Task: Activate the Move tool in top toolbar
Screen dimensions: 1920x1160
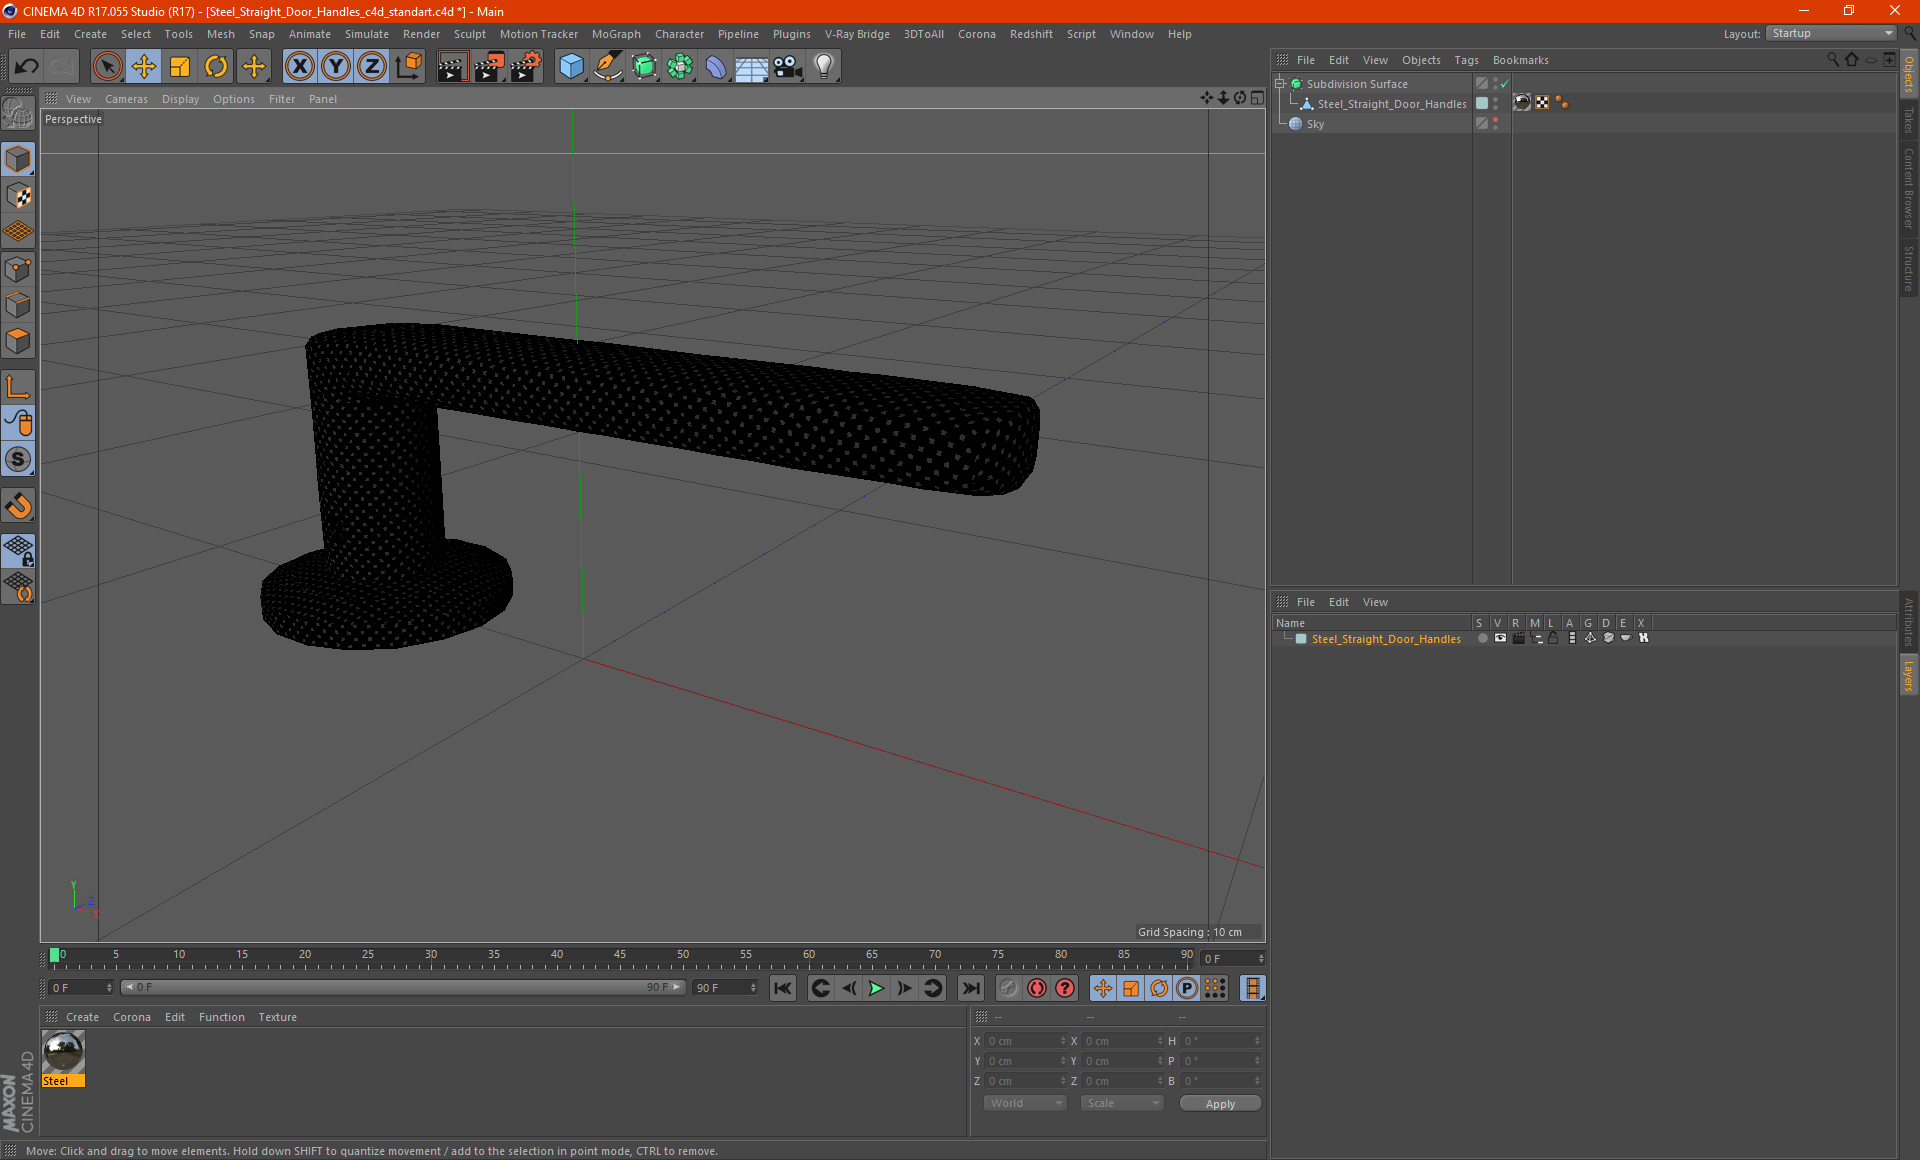Action: pyautogui.click(x=144, y=67)
